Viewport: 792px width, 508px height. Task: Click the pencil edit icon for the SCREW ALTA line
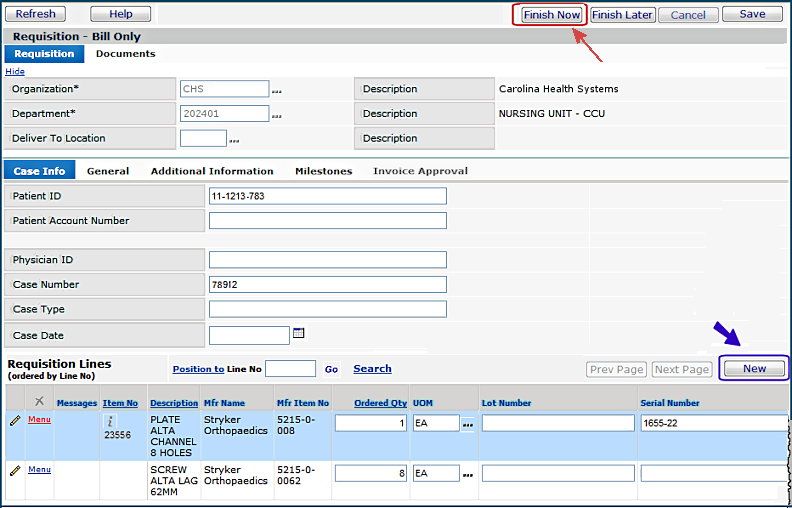(15, 470)
